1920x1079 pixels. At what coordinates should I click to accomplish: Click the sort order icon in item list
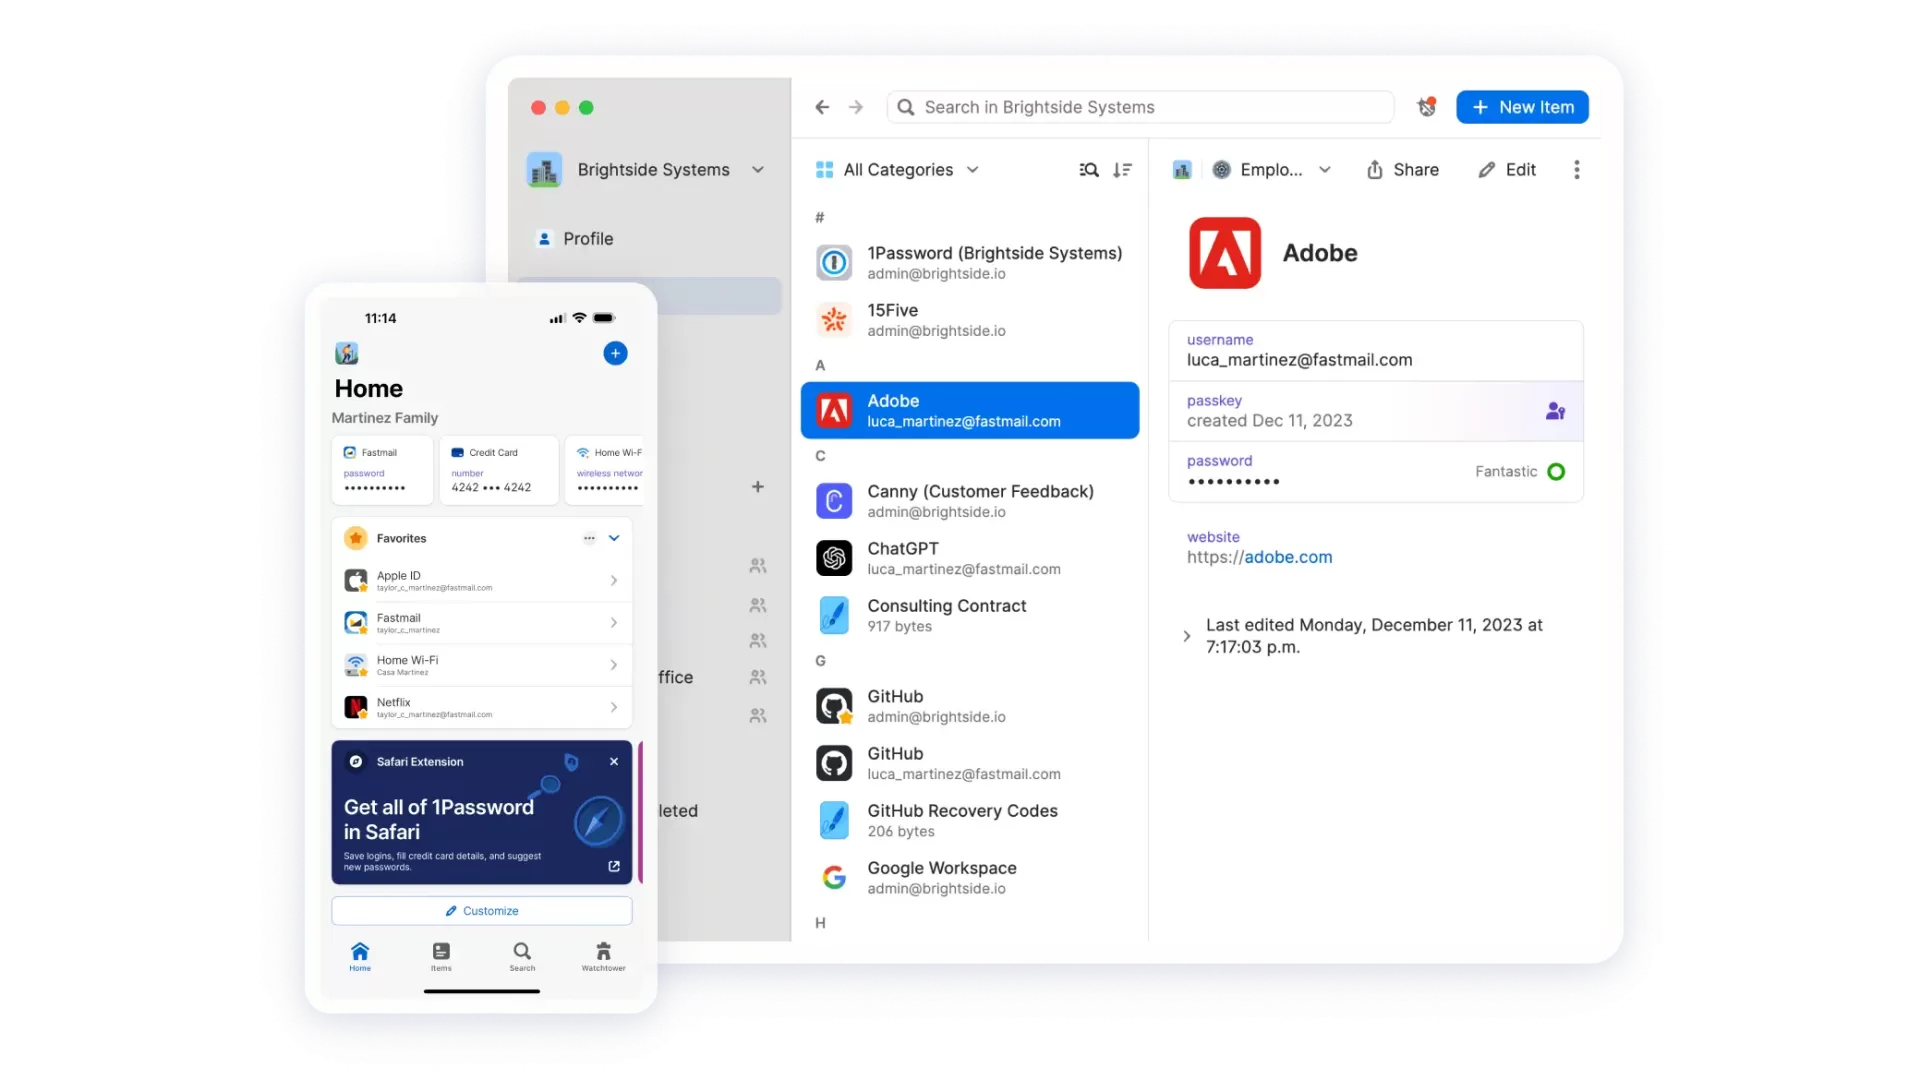pos(1122,170)
